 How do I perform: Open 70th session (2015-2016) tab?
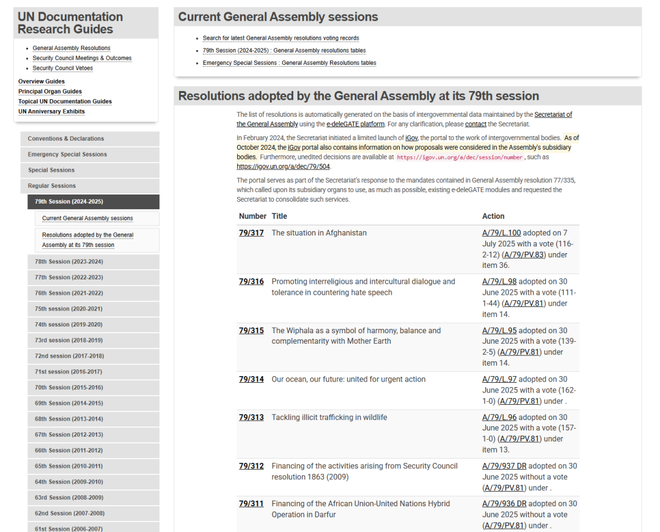[x=68, y=387]
